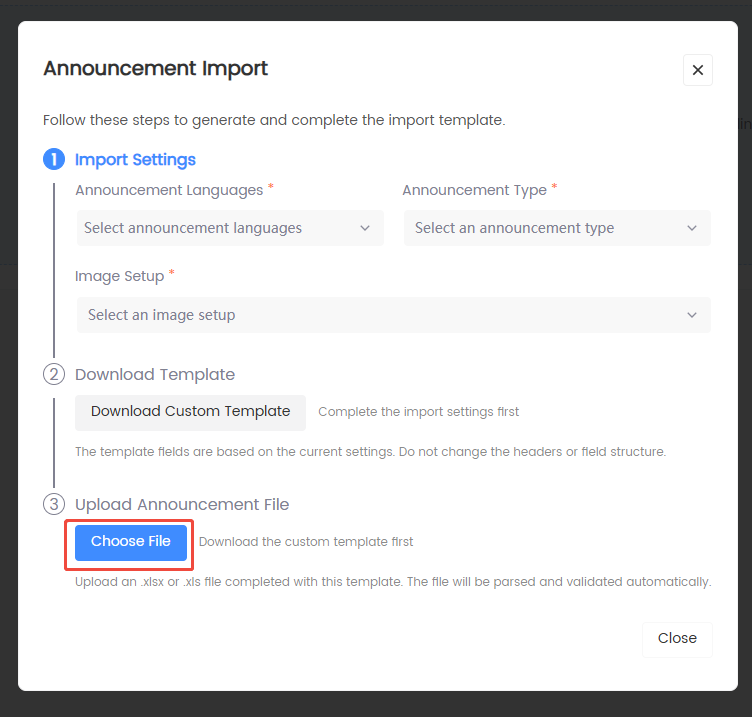Select step 3 circle icon for Upload Announcement File
The image size is (752, 717).
click(54, 505)
